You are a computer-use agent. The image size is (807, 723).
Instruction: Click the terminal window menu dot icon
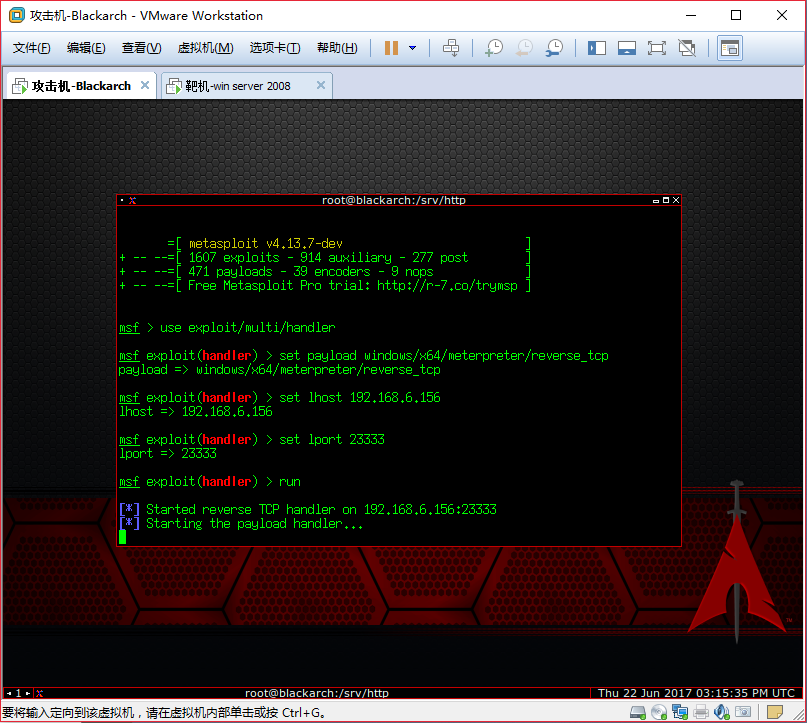coord(122,200)
